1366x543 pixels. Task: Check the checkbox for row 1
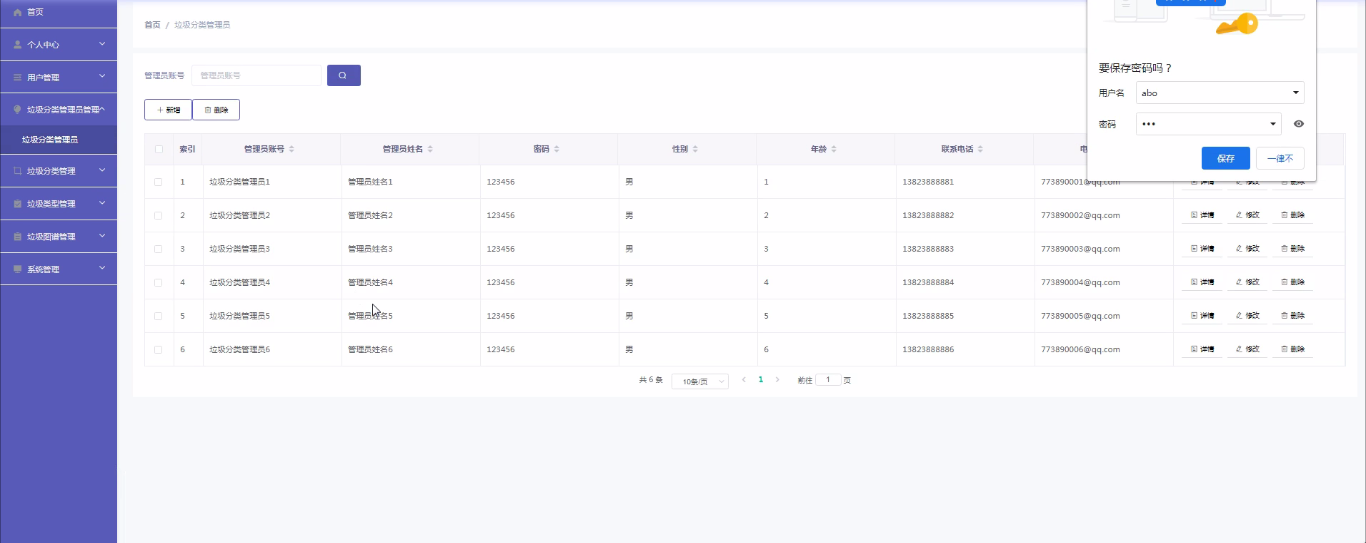click(158, 182)
